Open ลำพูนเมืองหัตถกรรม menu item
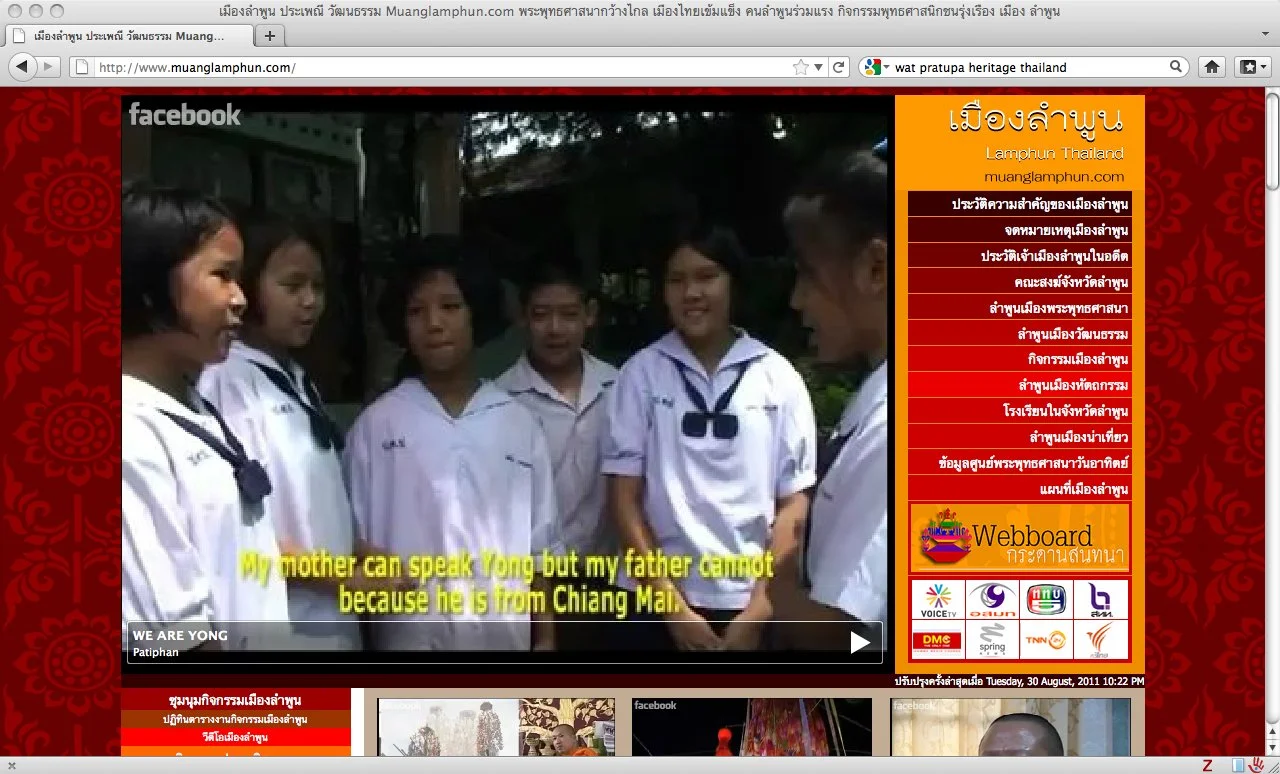Image resolution: width=1280 pixels, height=774 pixels. click(x=1020, y=385)
